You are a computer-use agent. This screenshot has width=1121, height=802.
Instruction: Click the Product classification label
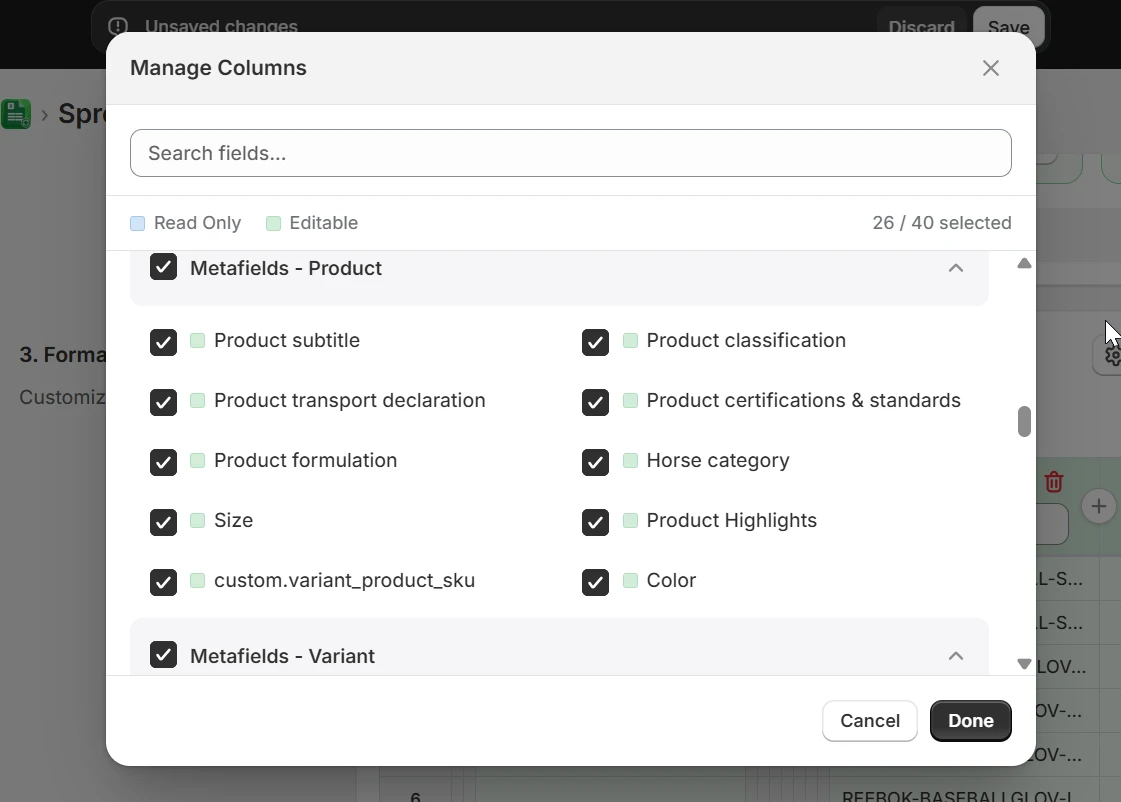tap(746, 340)
